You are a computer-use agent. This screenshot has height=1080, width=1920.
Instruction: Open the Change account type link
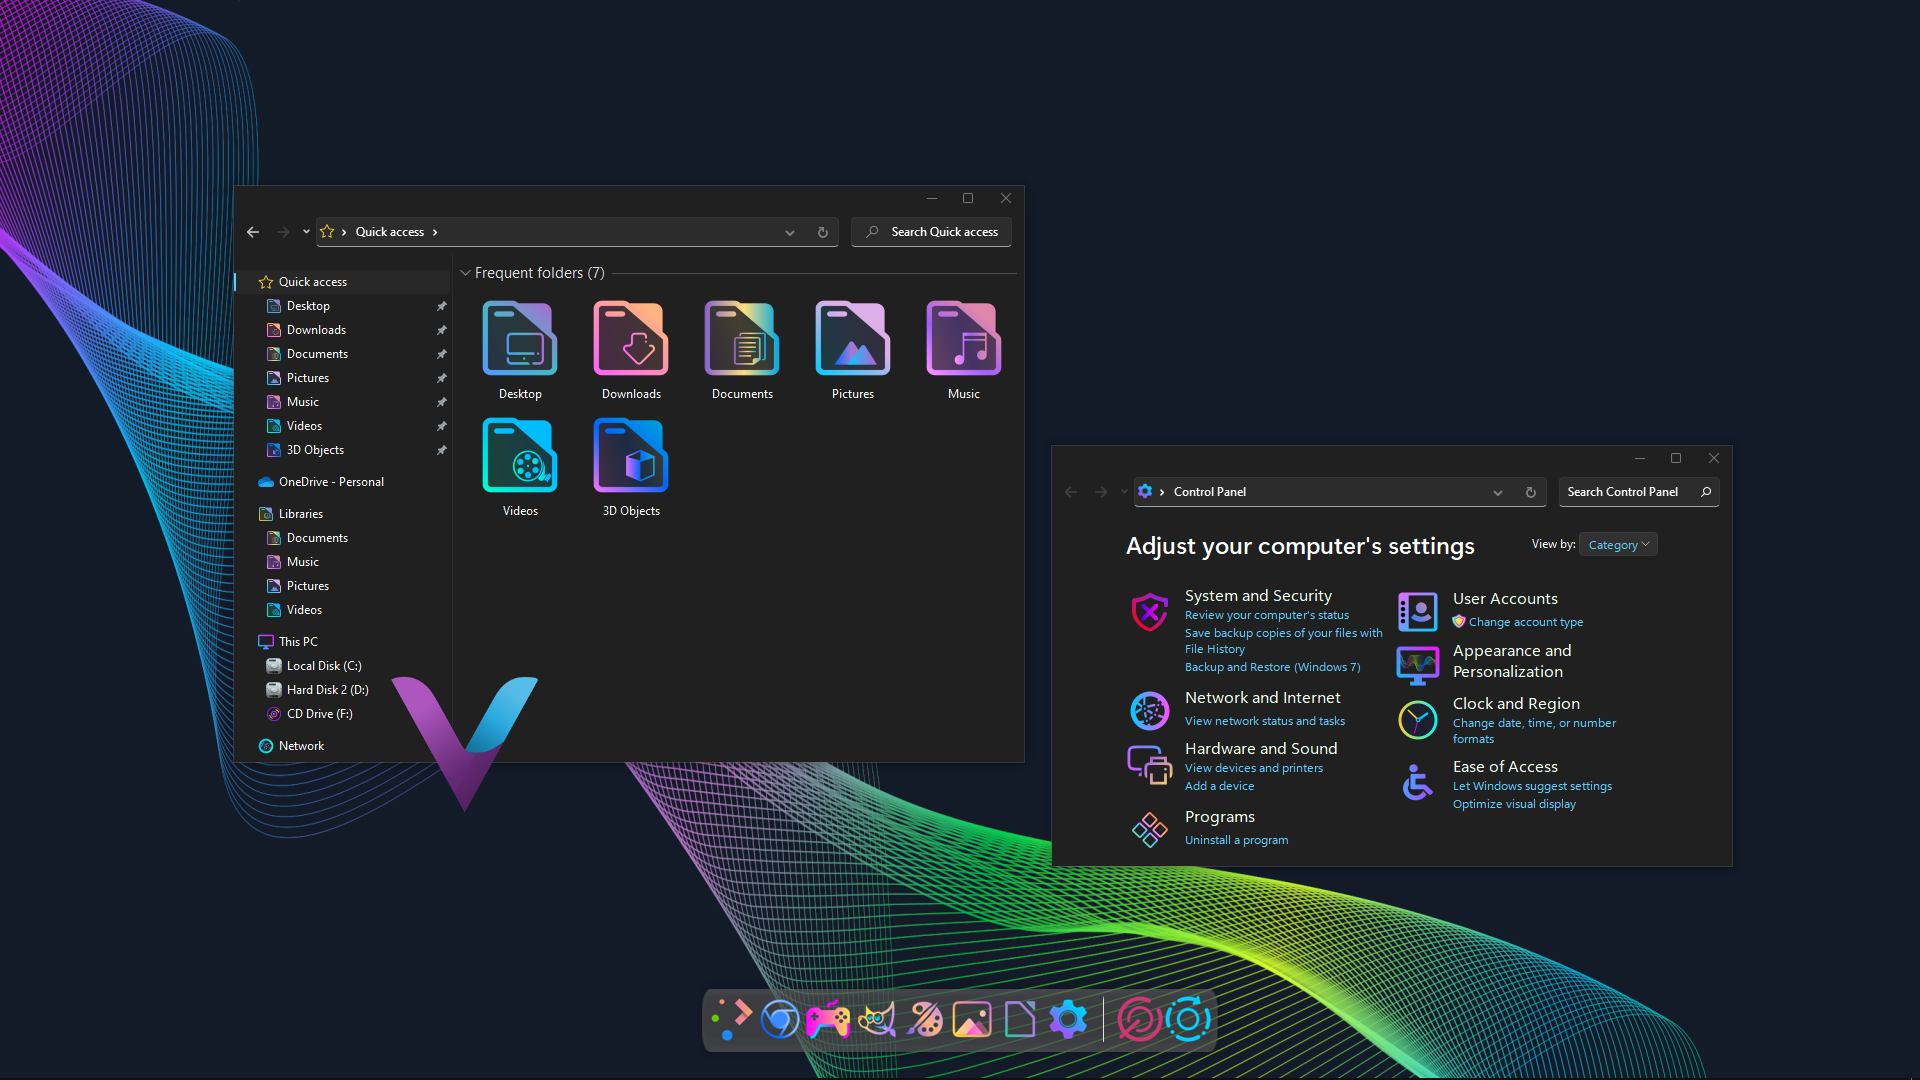click(x=1525, y=621)
